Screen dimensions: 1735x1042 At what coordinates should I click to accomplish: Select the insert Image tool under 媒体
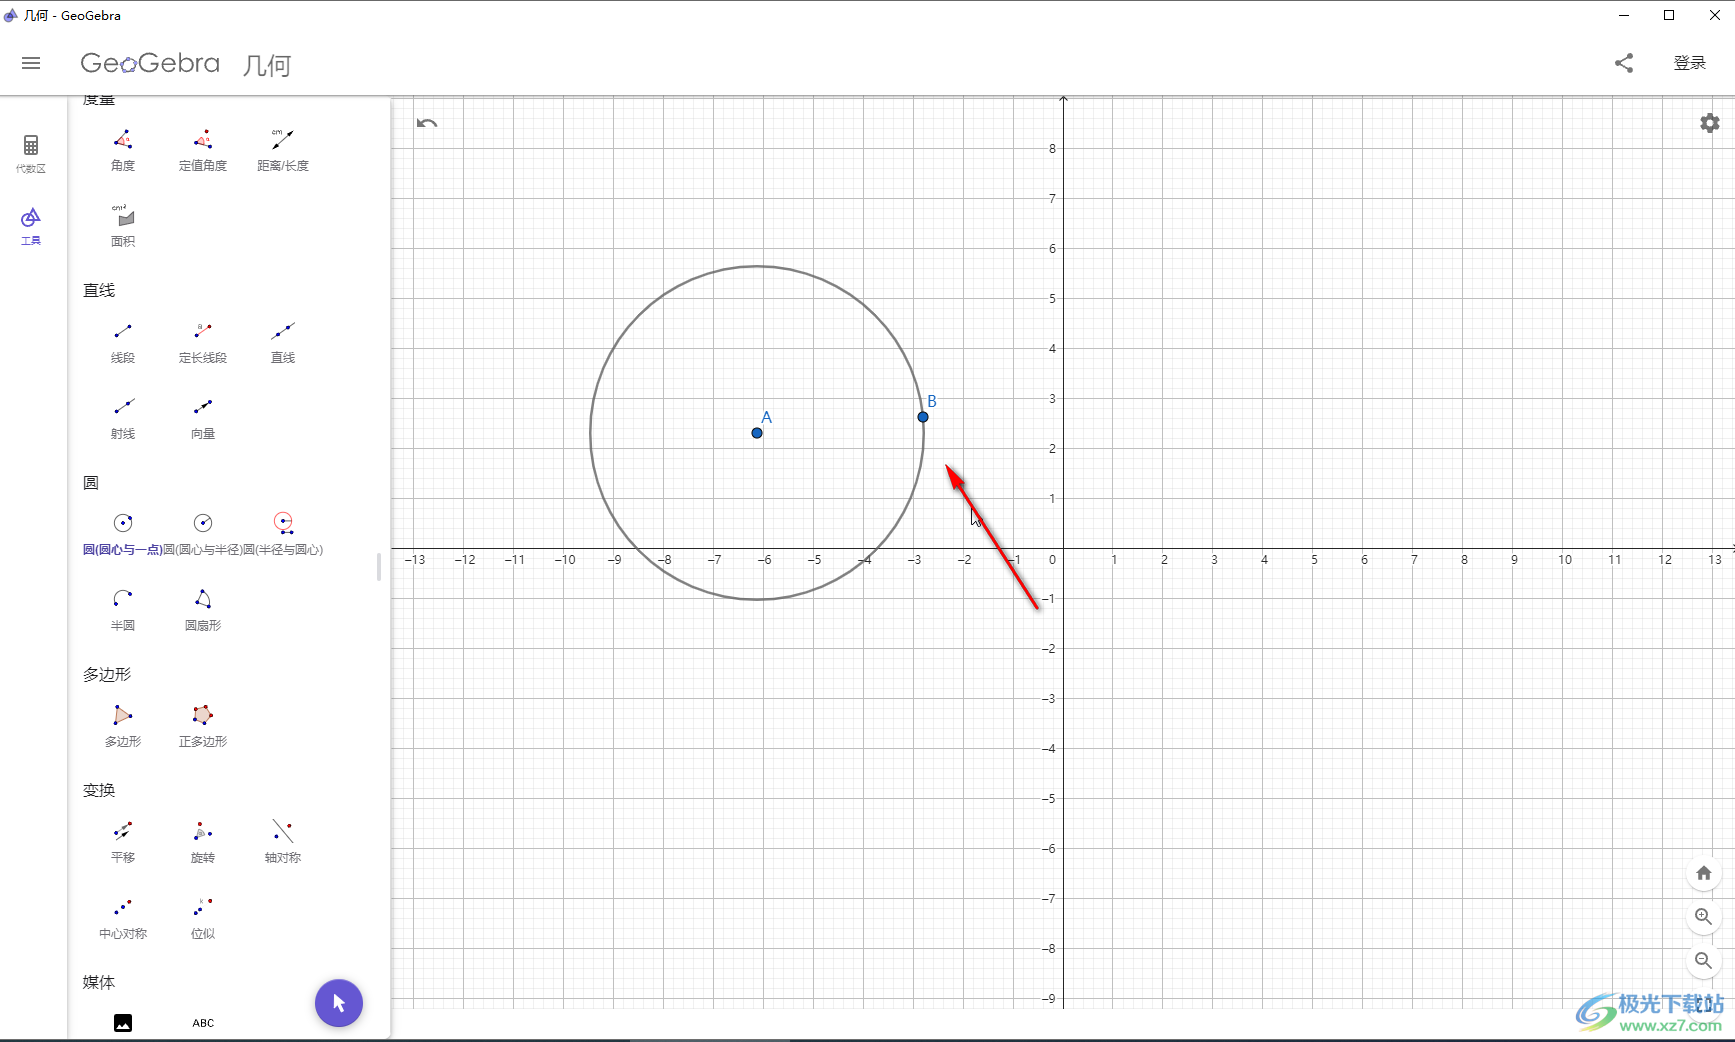[x=123, y=1023]
